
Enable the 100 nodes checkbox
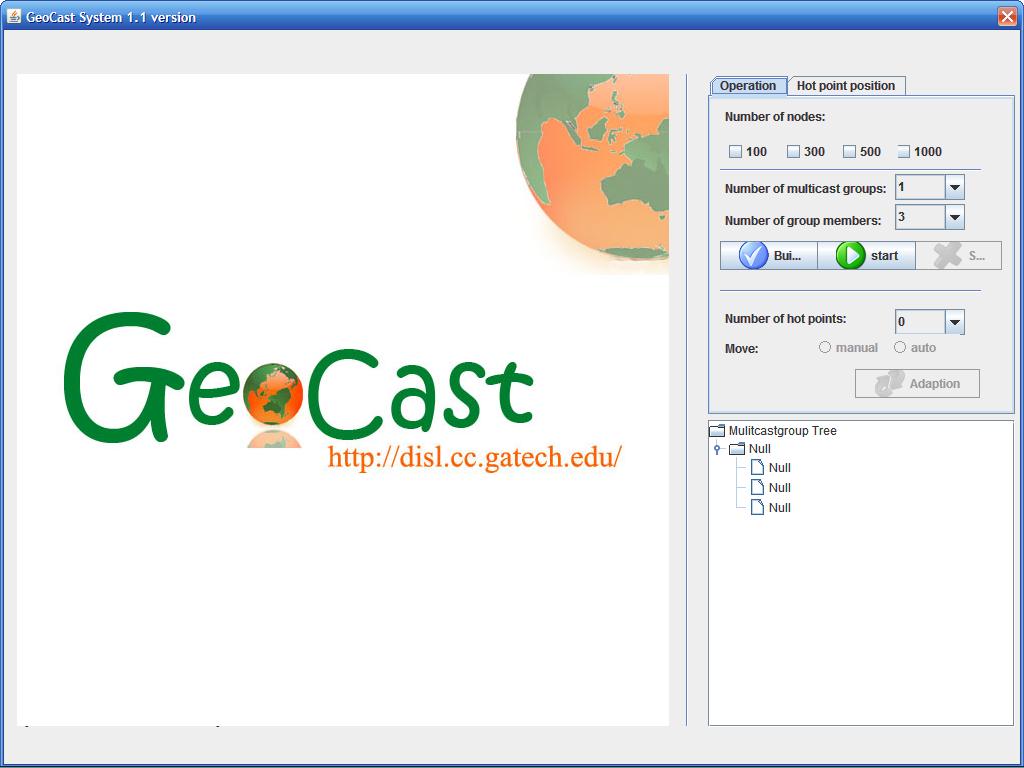[x=736, y=152]
